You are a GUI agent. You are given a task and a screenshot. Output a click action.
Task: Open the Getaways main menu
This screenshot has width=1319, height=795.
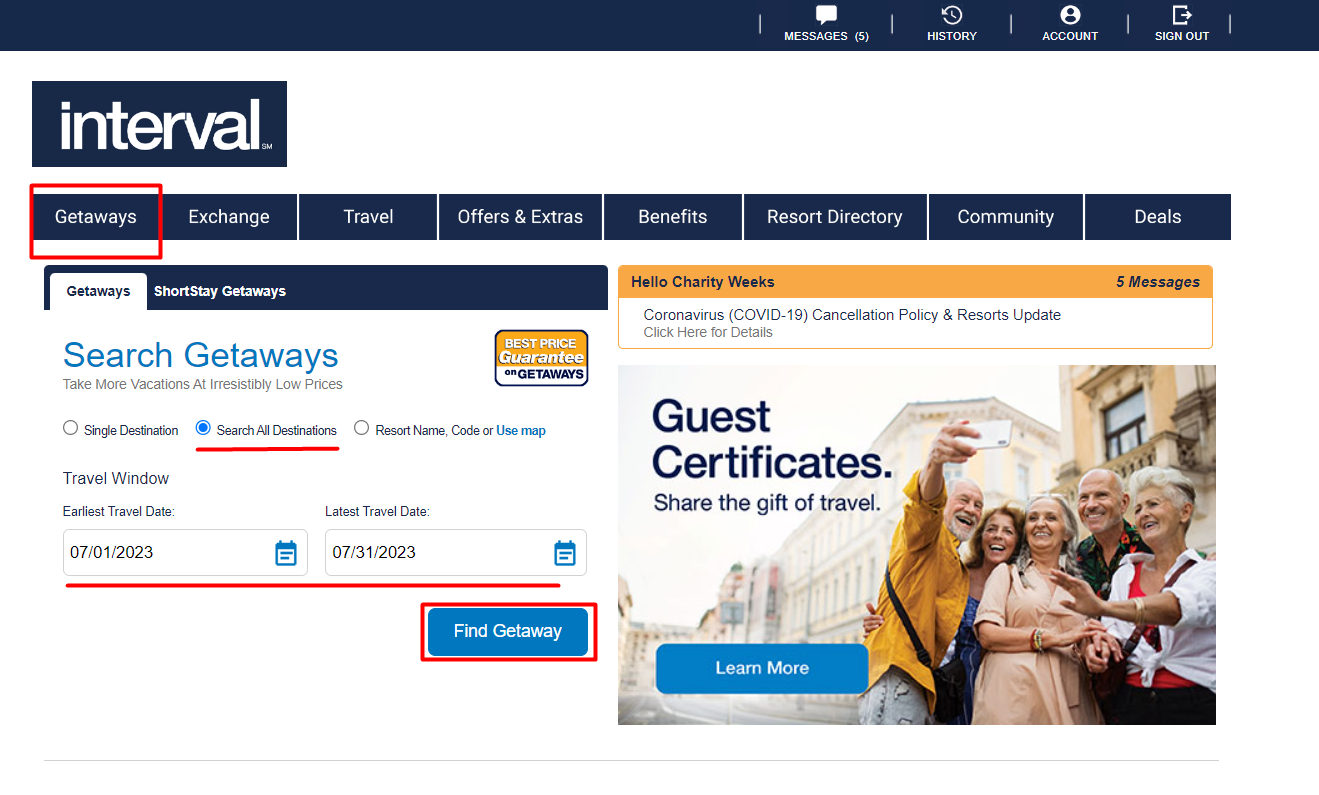click(96, 217)
